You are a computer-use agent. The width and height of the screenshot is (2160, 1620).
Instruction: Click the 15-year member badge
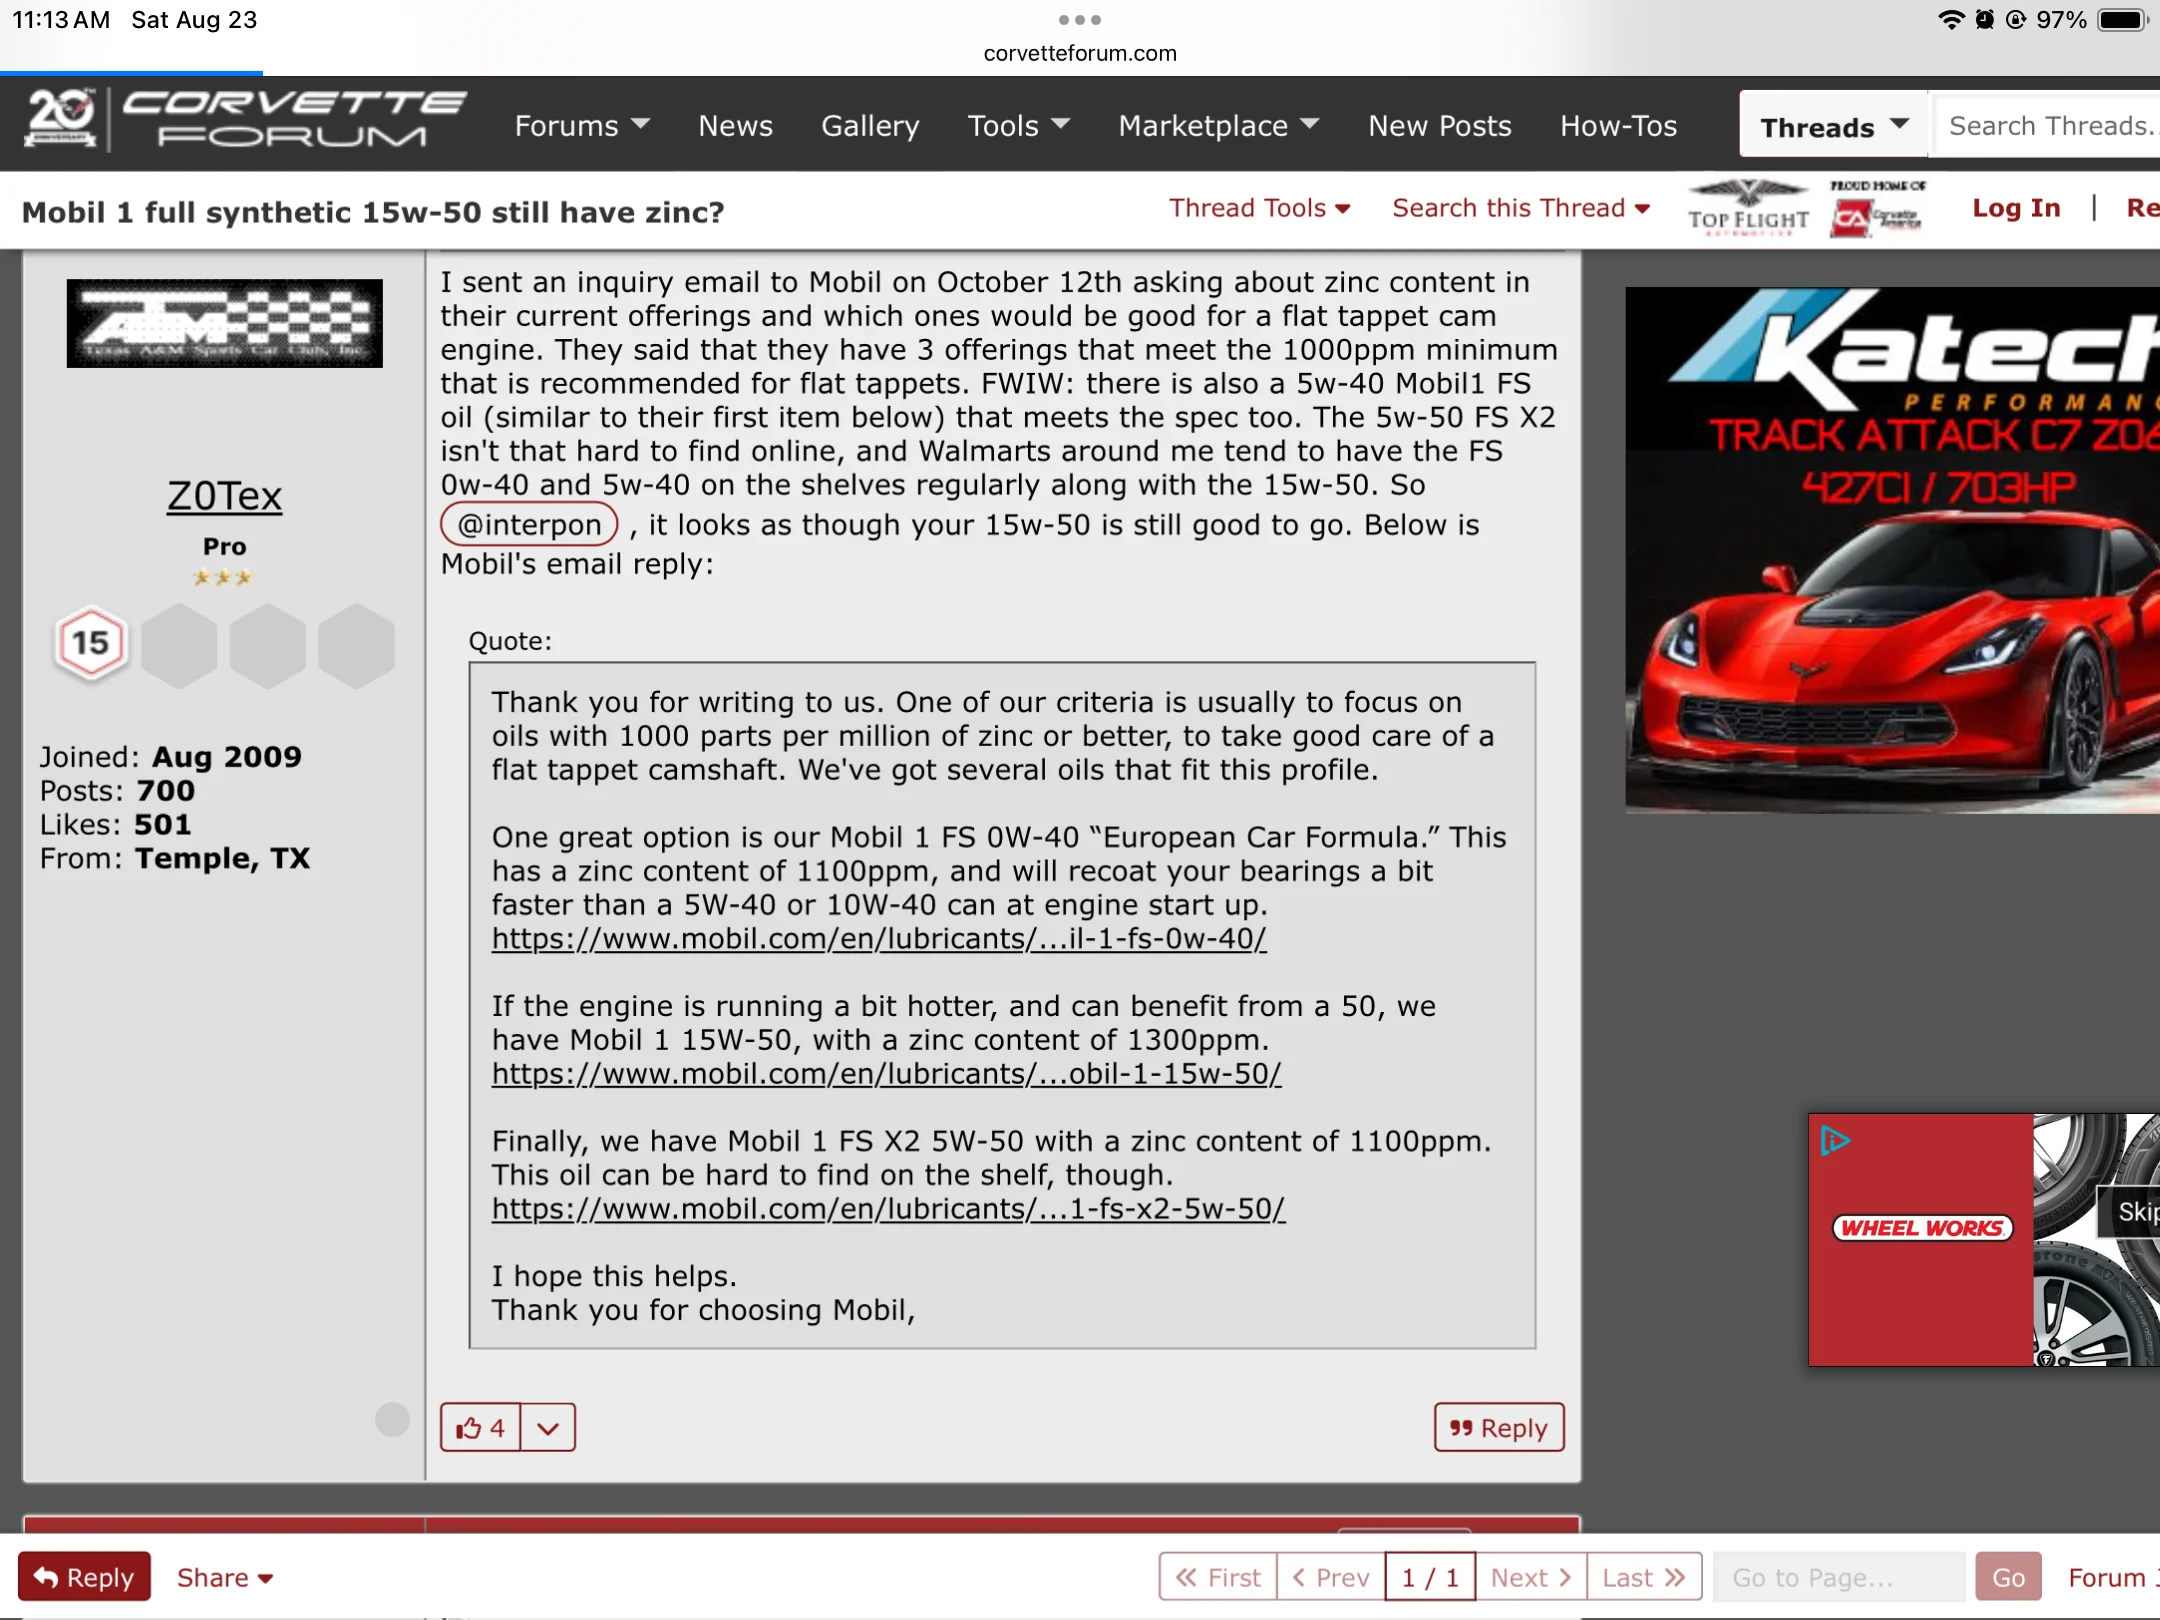(x=90, y=643)
